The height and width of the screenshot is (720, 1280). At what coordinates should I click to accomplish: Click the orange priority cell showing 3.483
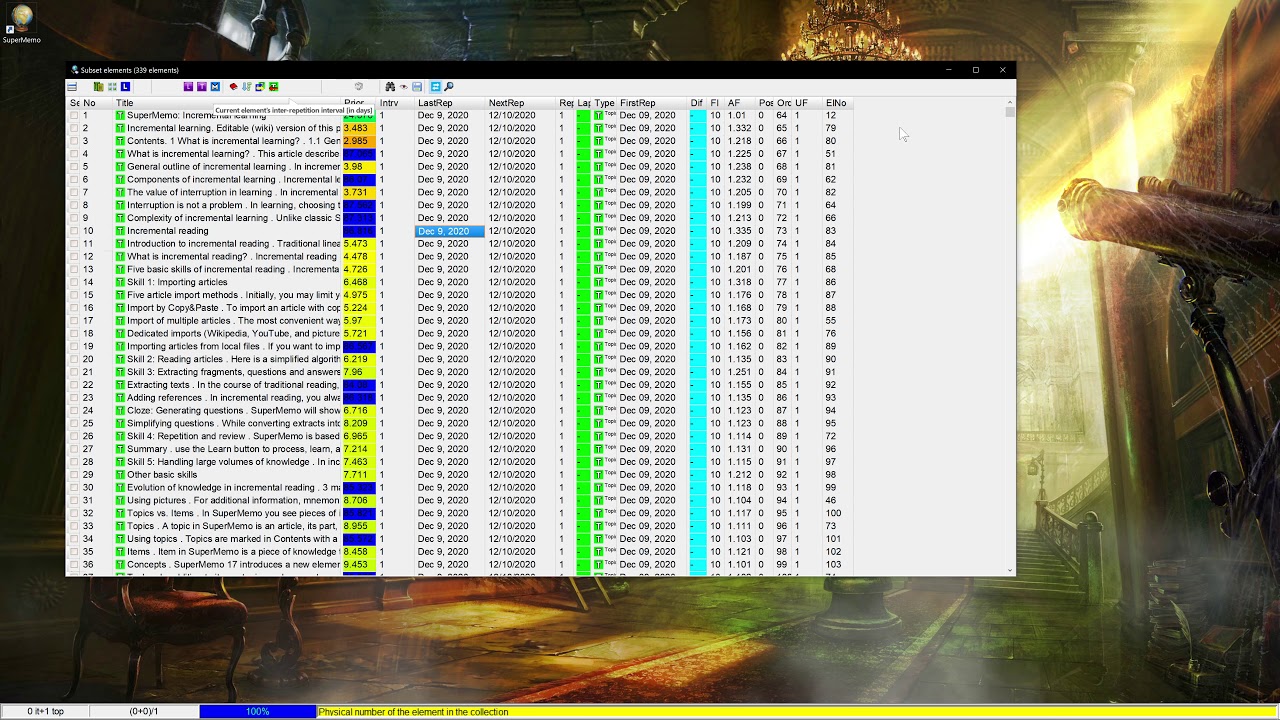pyautogui.click(x=359, y=128)
